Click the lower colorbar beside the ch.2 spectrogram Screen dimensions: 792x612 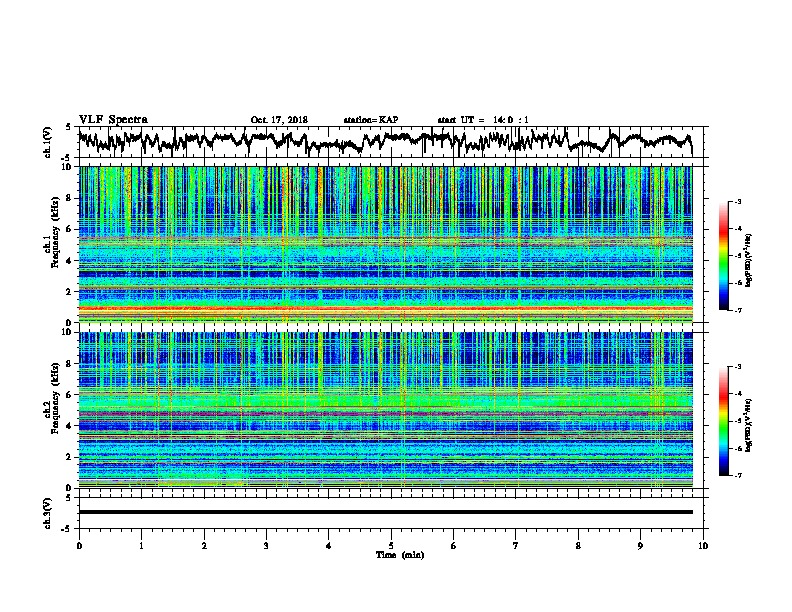tap(723, 421)
